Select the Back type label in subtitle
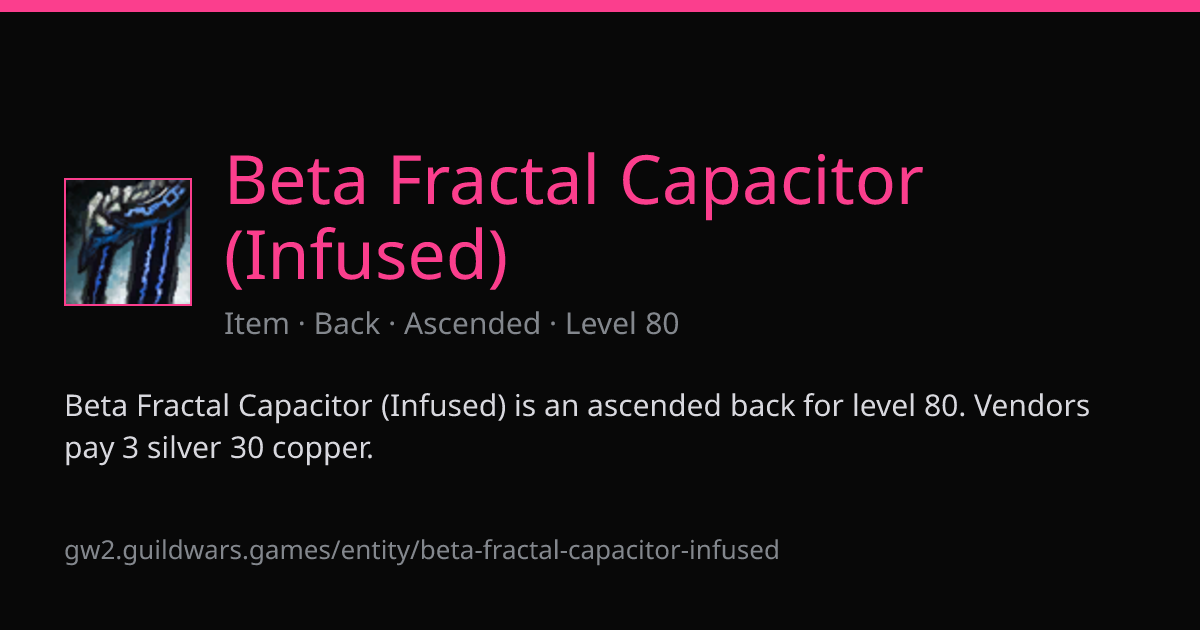Viewport: 1200px width, 630px height. [x=347, y=324]
